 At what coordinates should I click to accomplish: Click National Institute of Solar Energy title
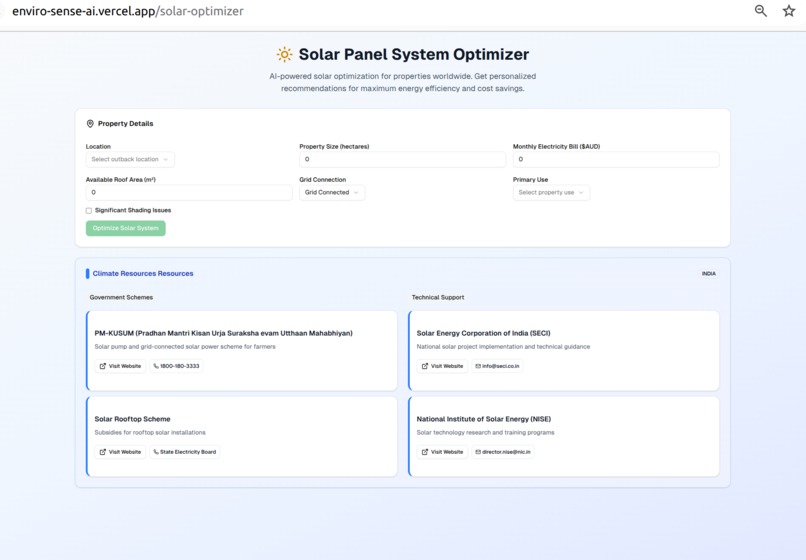tap(484, 419)
